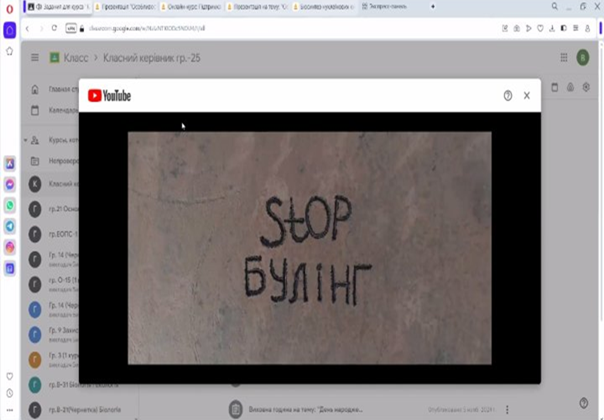Click assignment icon beside Виховна година post
The image size is (604, 420).
coord(235,409)
